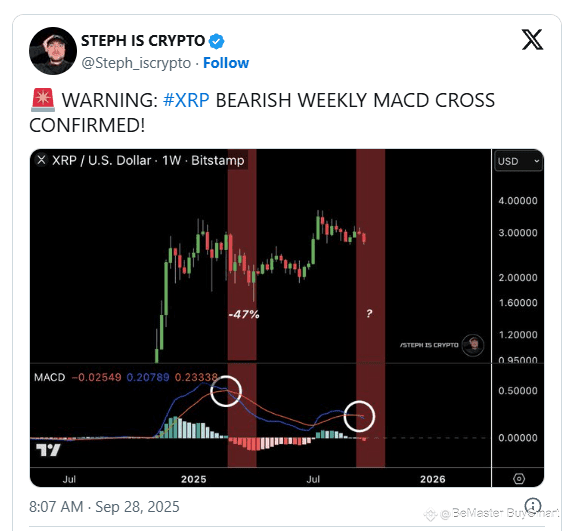This screenshot has width=567, height=531.
Task: Select the 2026 label on time axis
Action: click(432, 479)
